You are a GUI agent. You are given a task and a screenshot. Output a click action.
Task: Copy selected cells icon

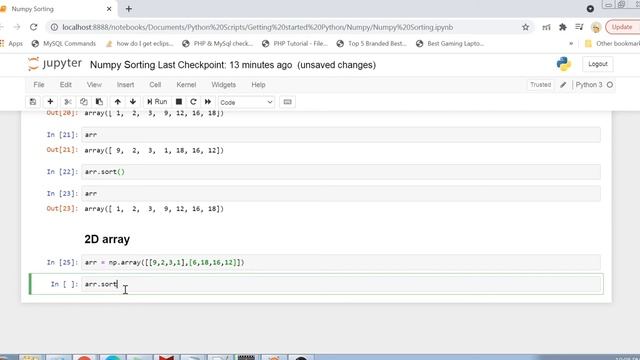[x=84, y=102]
